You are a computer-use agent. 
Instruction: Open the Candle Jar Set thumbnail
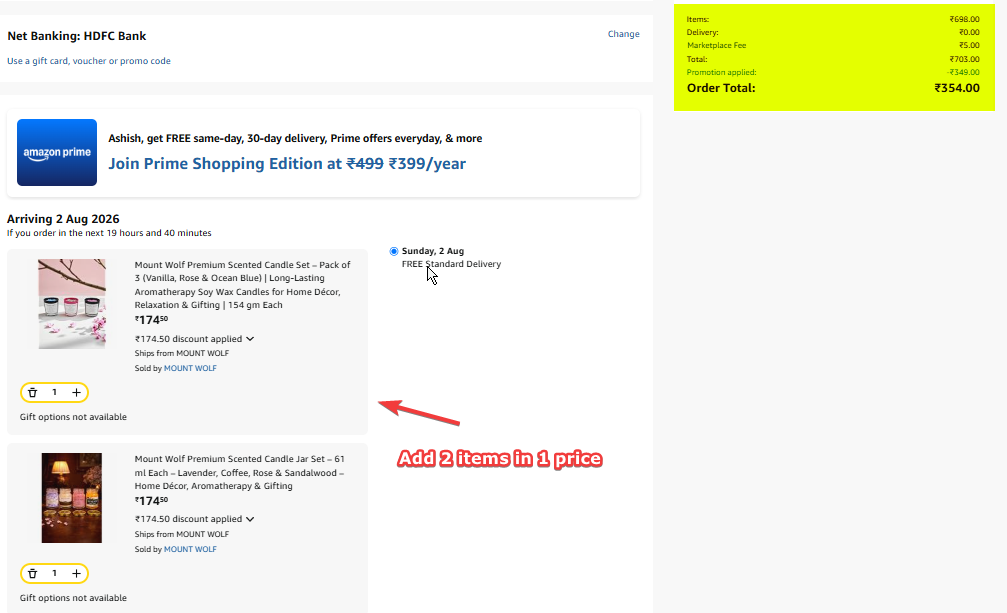click(72, 498)
